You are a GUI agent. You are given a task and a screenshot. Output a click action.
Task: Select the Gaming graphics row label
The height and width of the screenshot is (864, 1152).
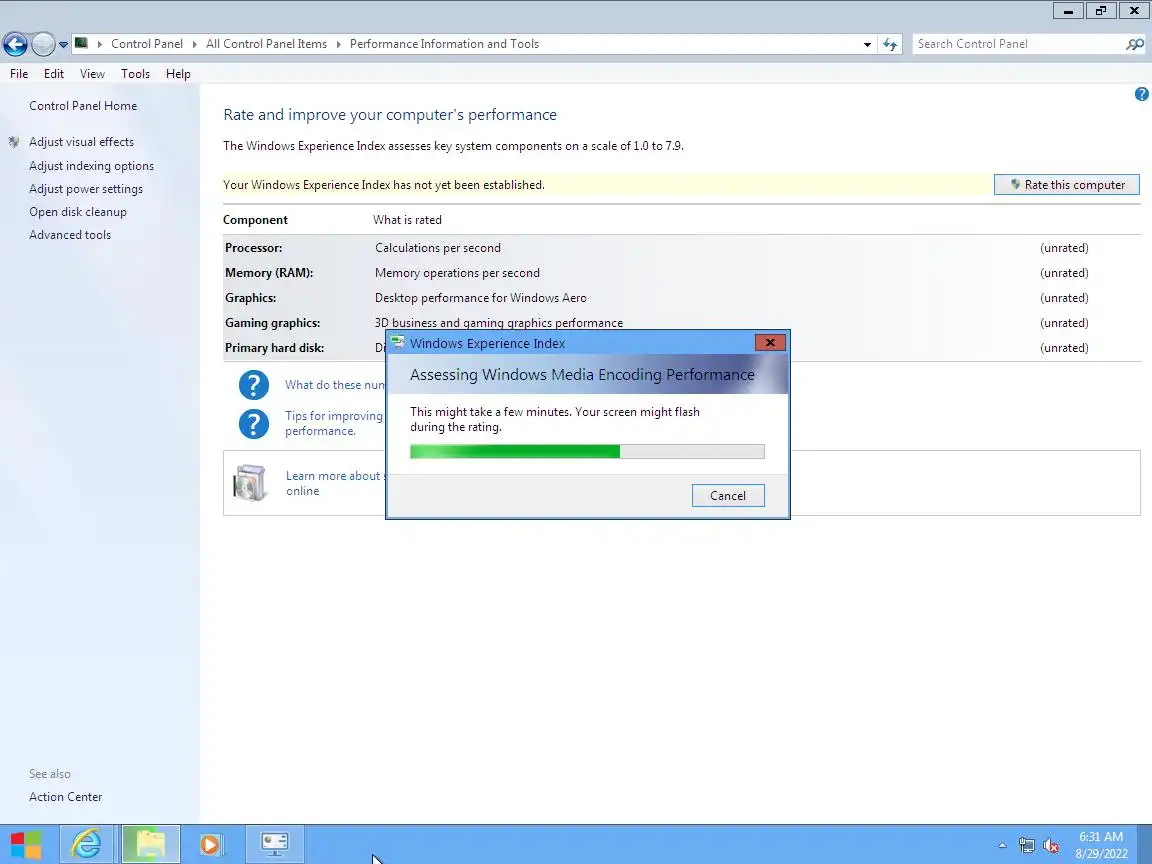coord(273,323)
